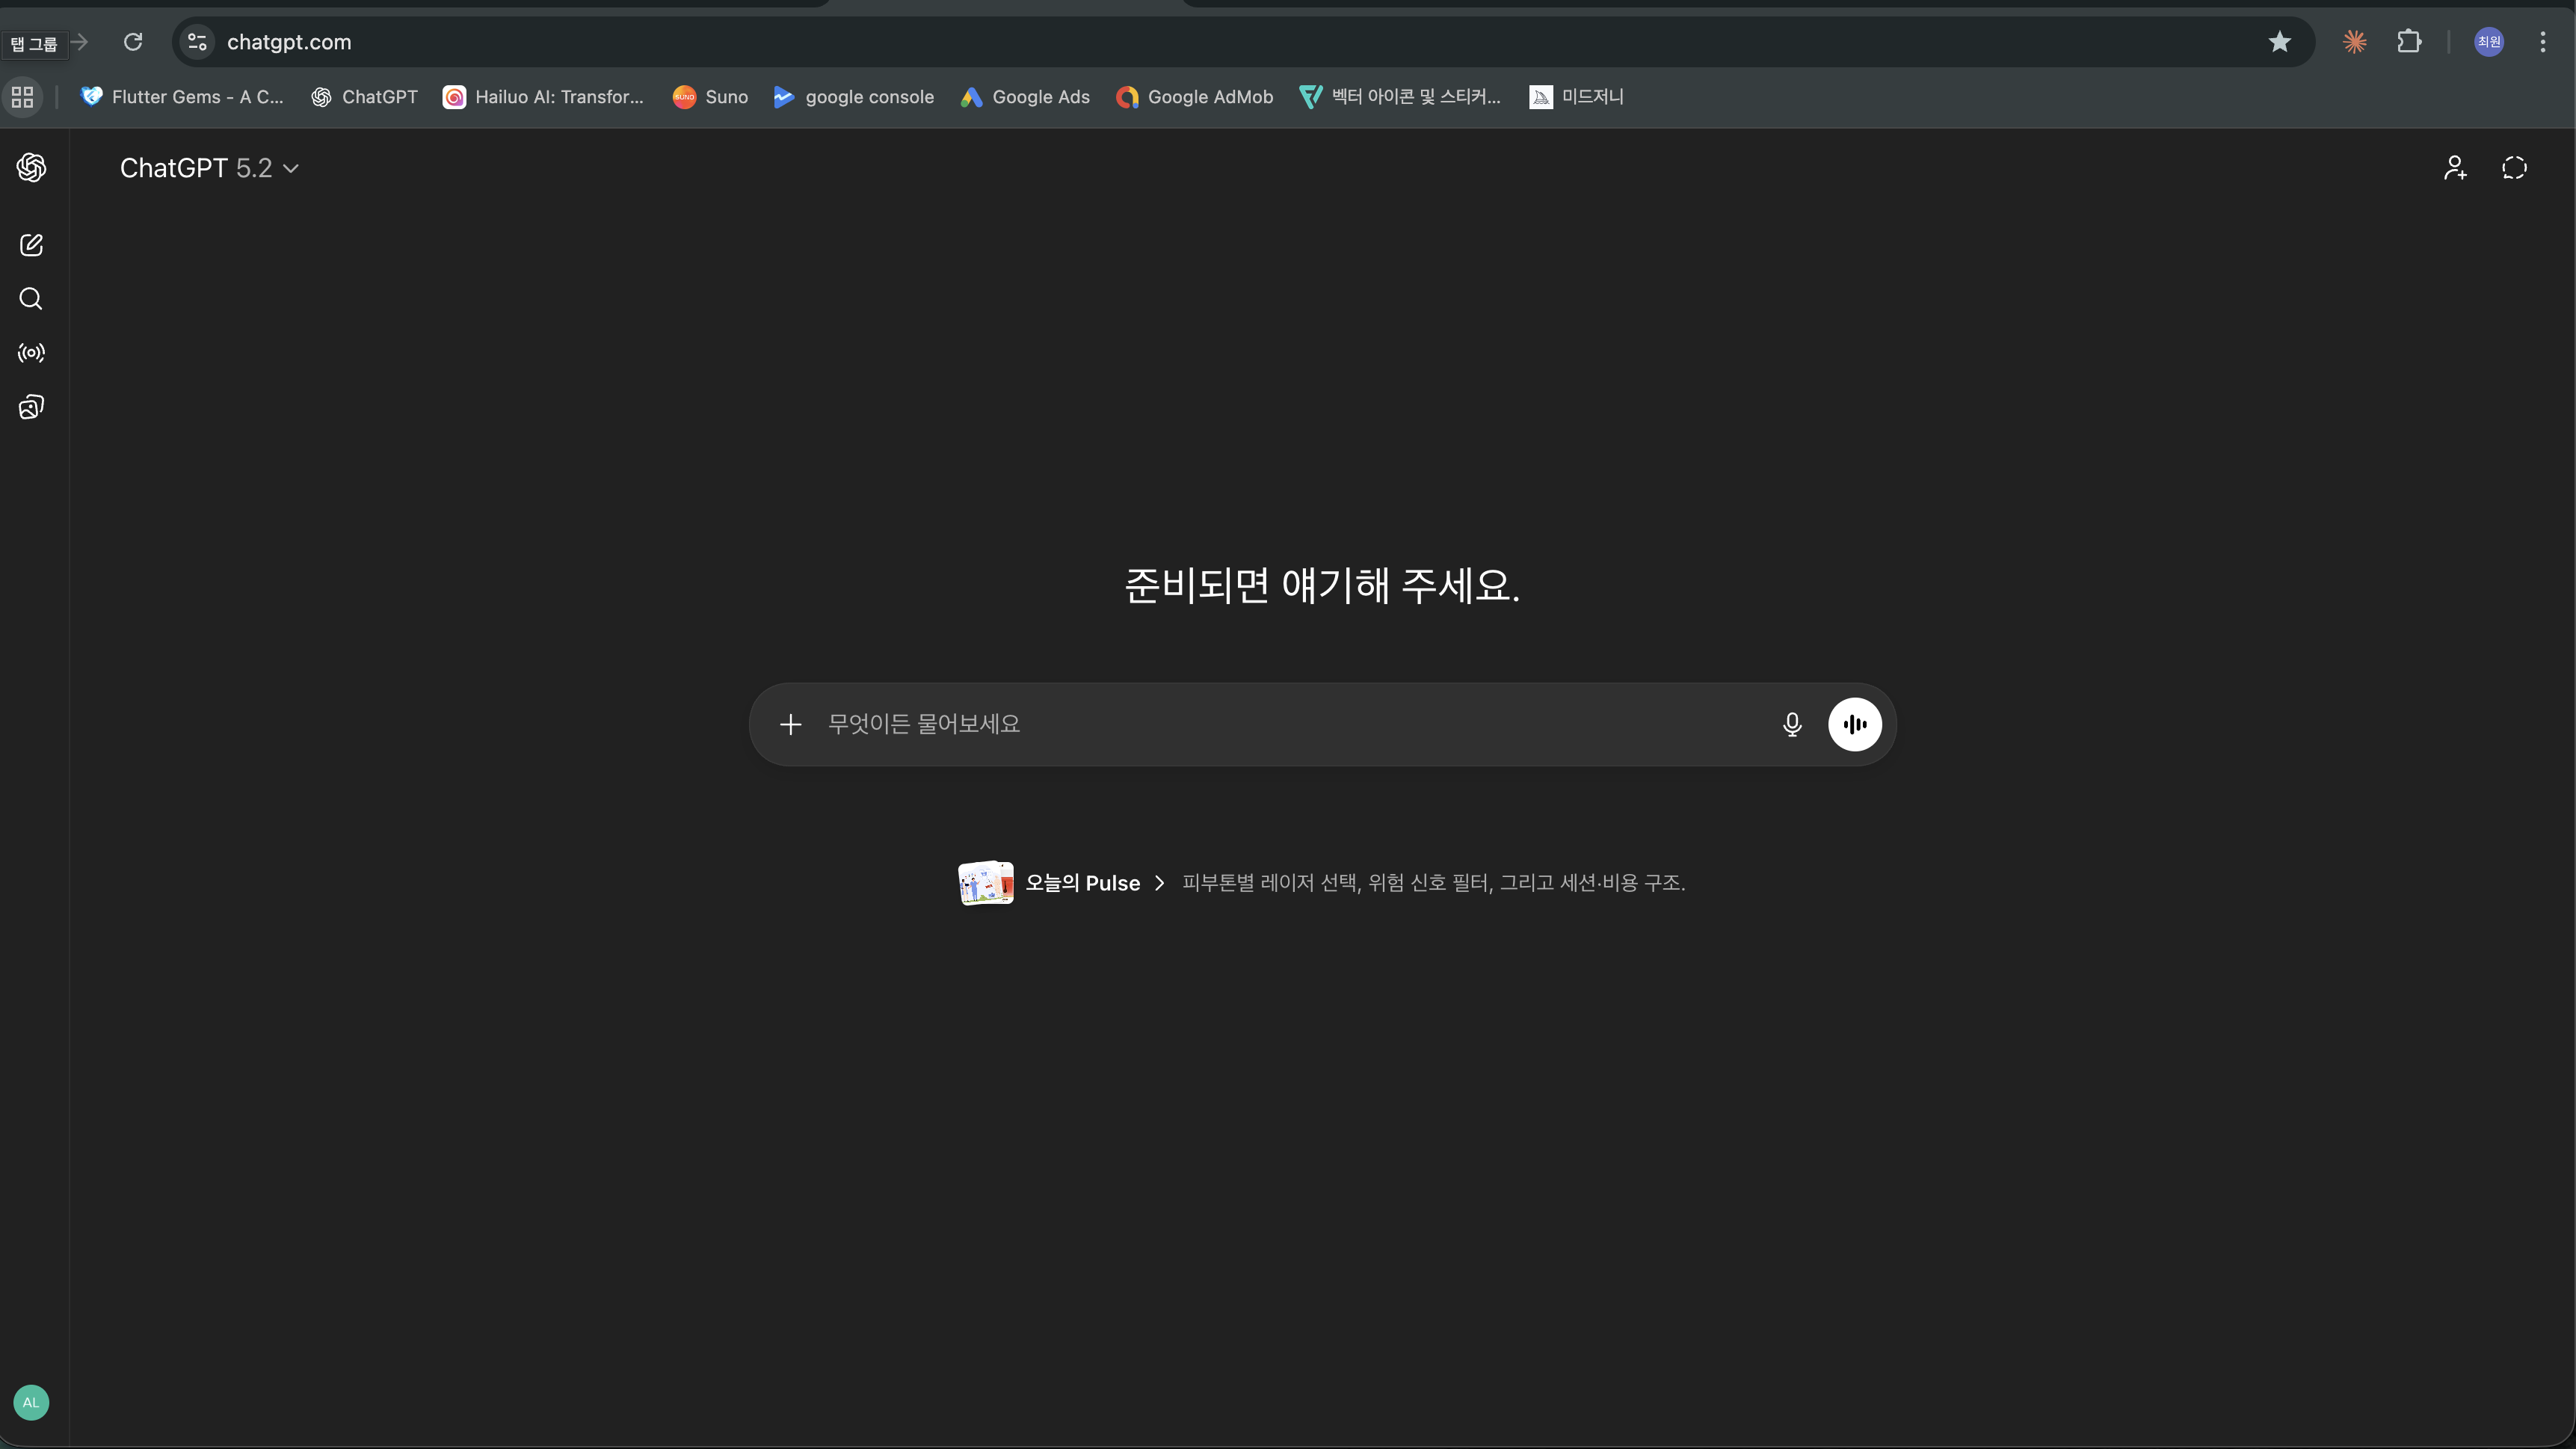Open the image library from the sidebar

click(x=31, y=407)
